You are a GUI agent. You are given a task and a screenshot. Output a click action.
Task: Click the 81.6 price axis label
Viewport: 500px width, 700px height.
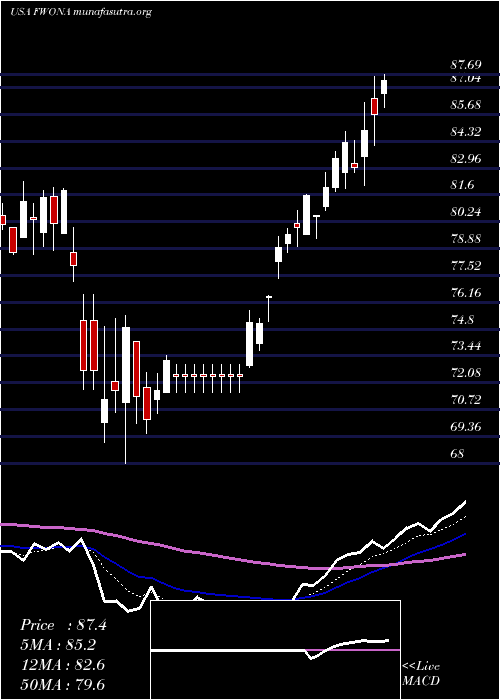coord(462,185)
